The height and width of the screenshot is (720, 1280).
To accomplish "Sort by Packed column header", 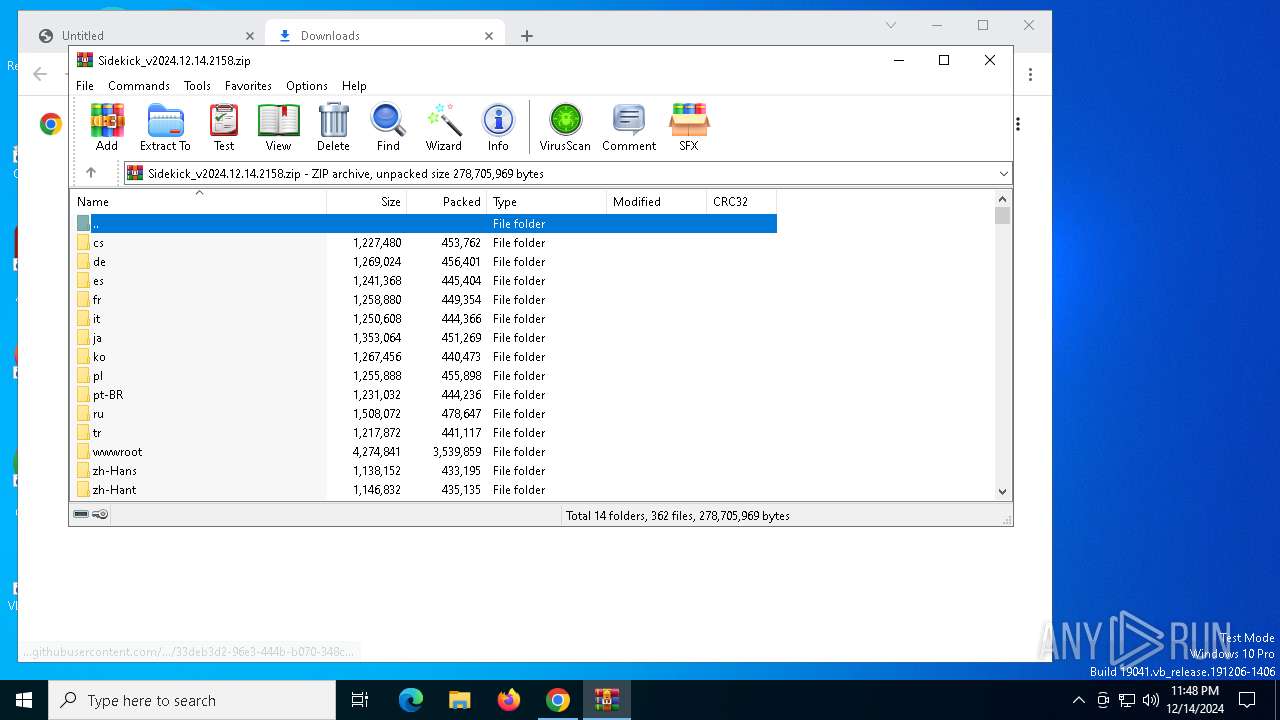I will [447, 201].
